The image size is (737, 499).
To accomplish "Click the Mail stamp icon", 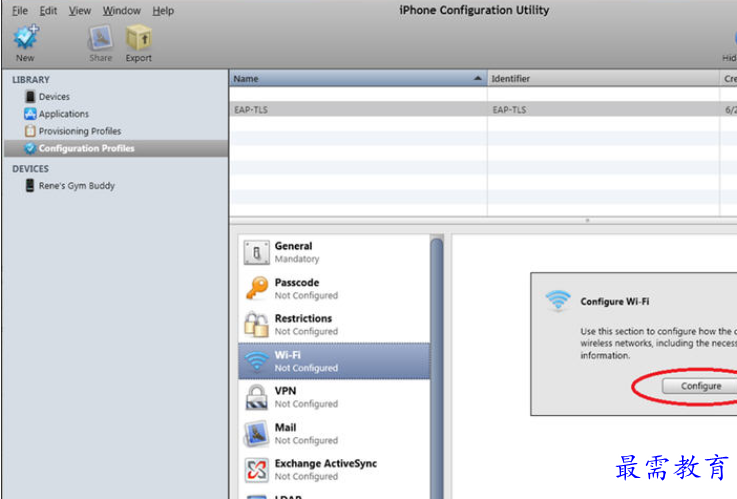I will pyautogui.click(x=257, y=433).
